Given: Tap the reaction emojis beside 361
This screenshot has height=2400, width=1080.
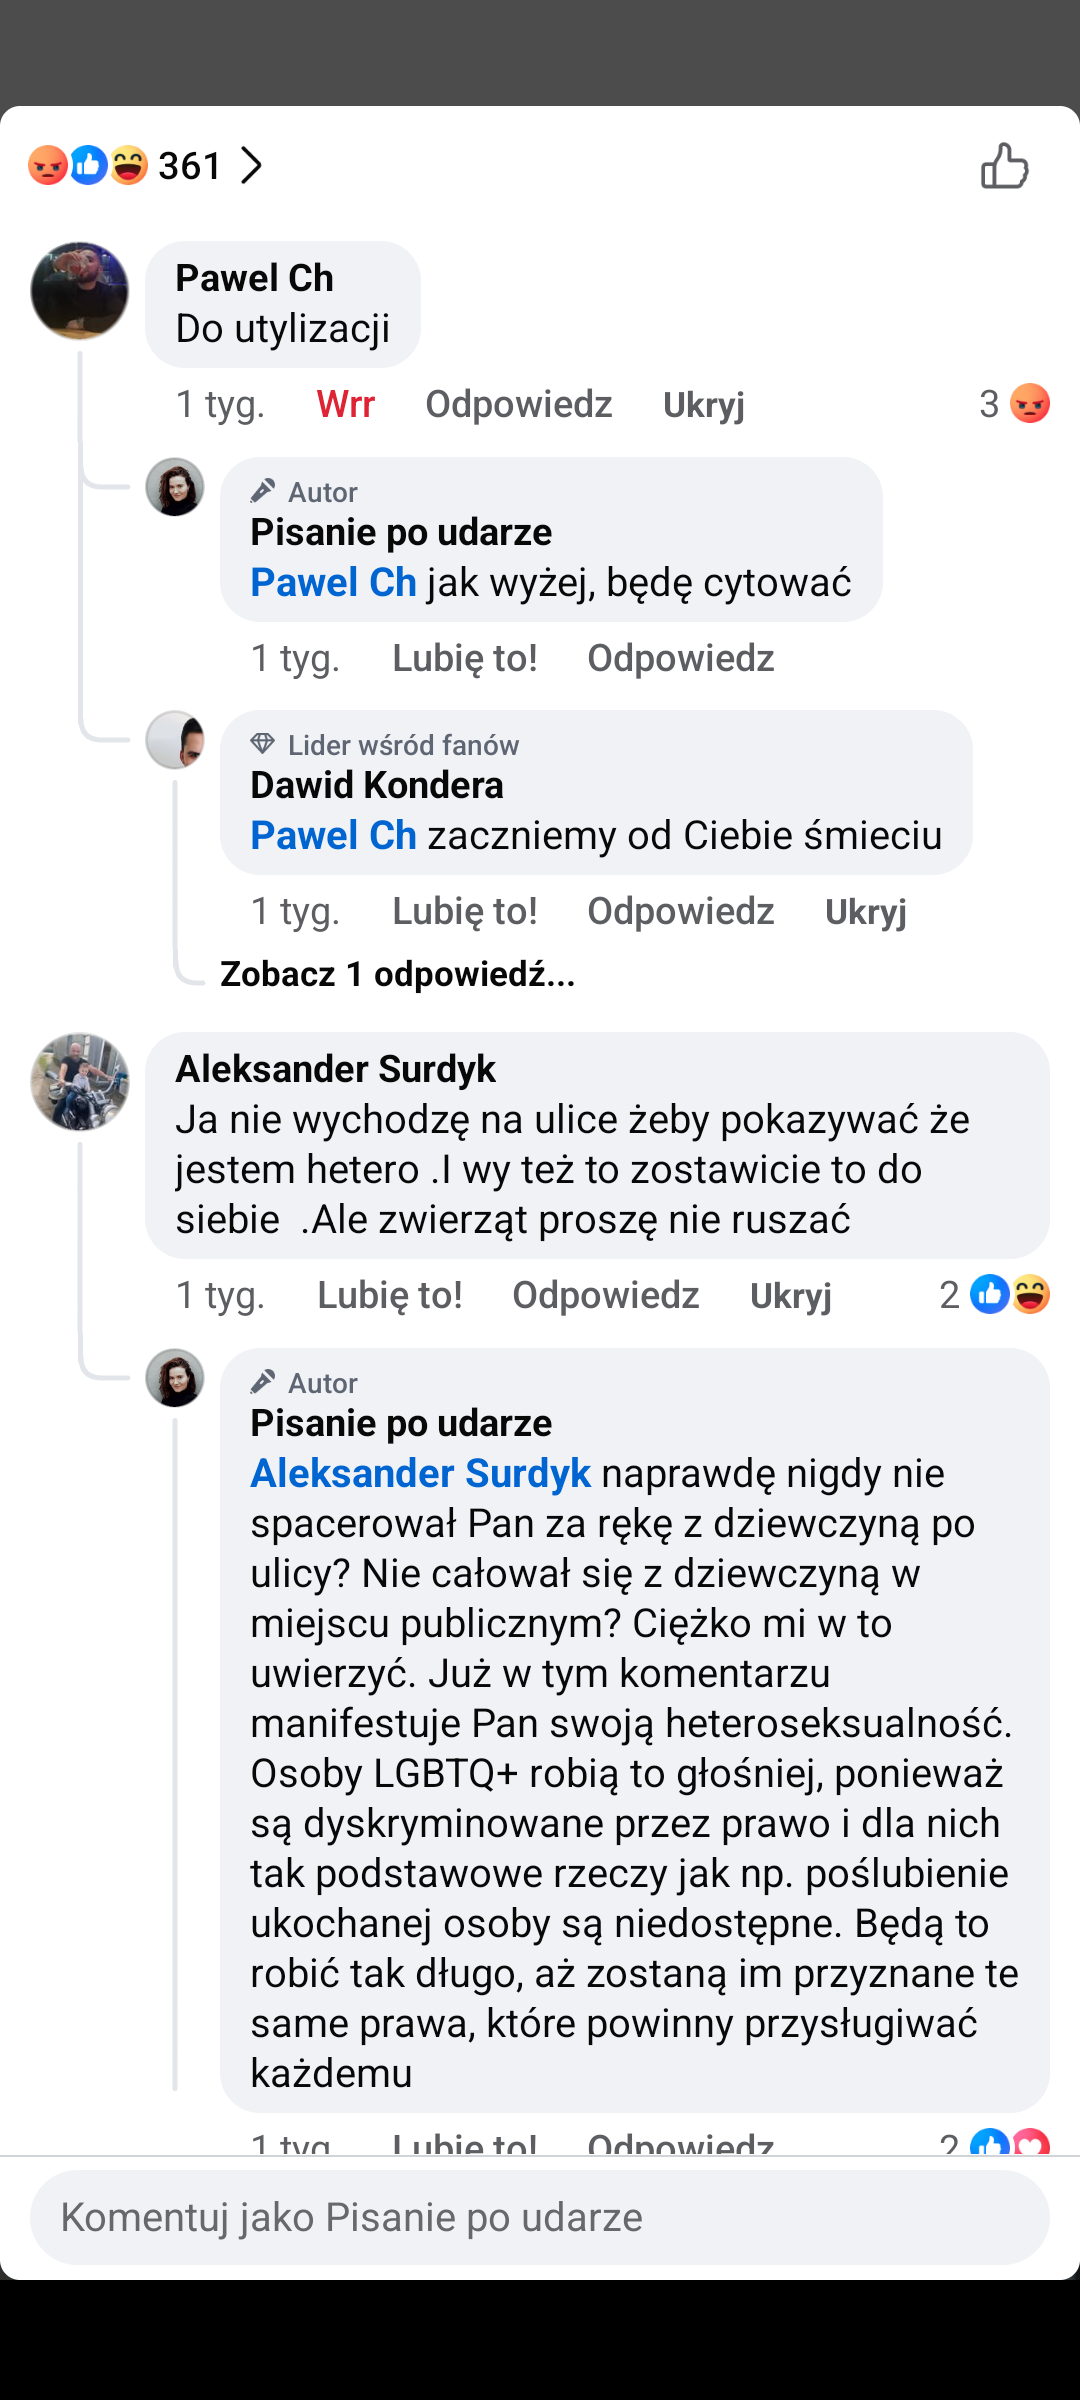Looking at the screenshot, I should coord(88,166).
